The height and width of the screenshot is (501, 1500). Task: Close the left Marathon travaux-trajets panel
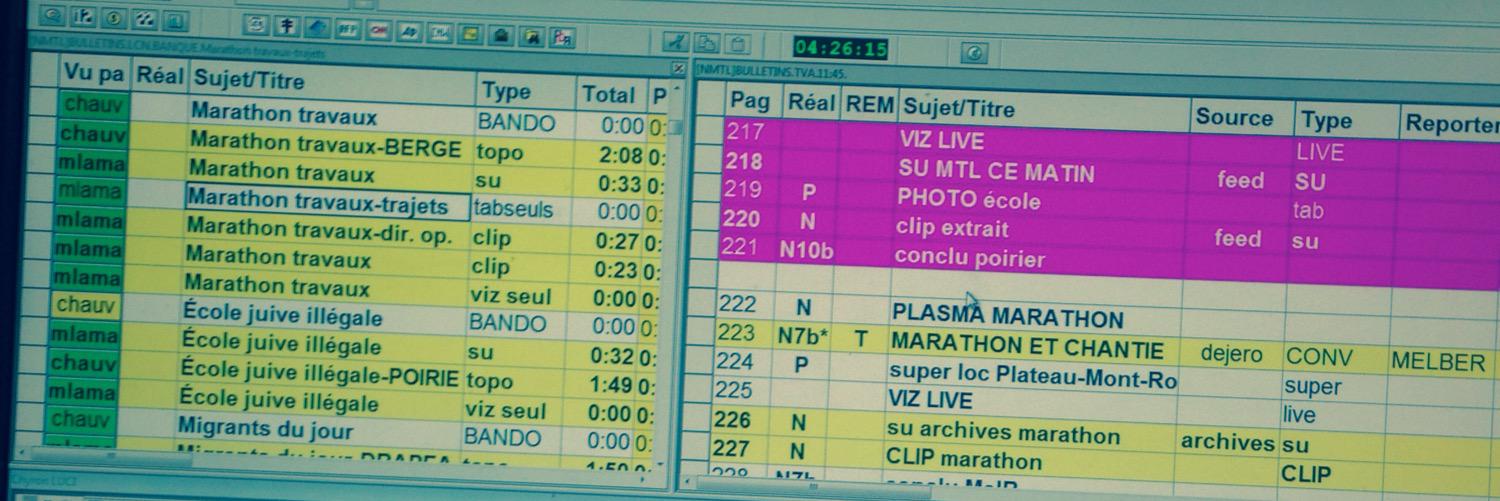[679, 69]
